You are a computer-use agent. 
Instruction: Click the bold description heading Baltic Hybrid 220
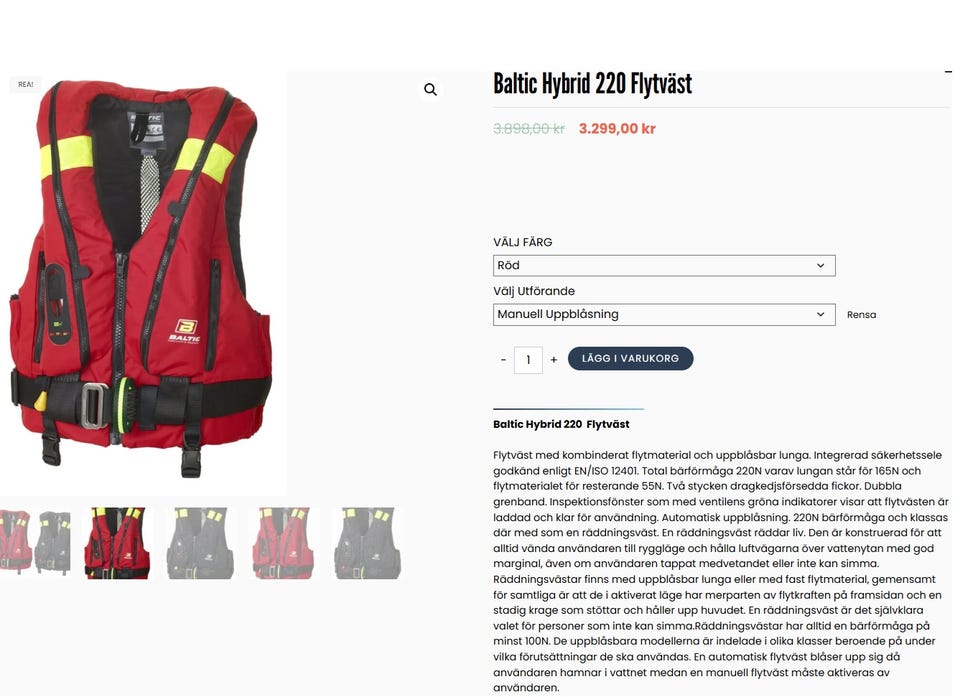click(x=561, y=424)
